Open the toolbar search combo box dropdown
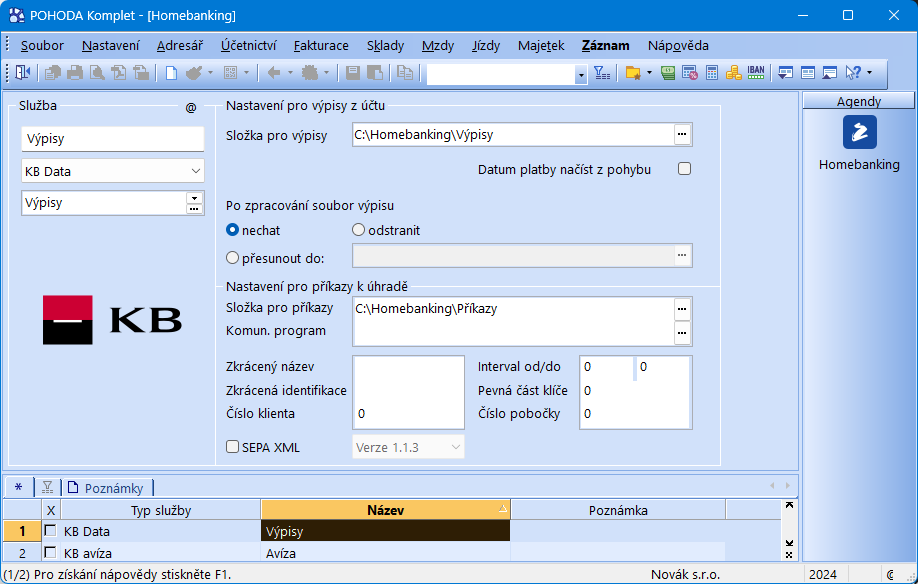The image size is (918, 584). pyautogui.click(x=581, y=75)
